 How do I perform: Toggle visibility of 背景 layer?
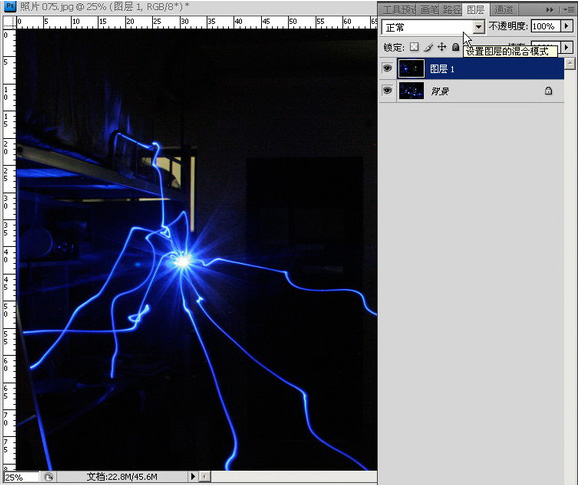pyautogui.click(x=387, y=90)
